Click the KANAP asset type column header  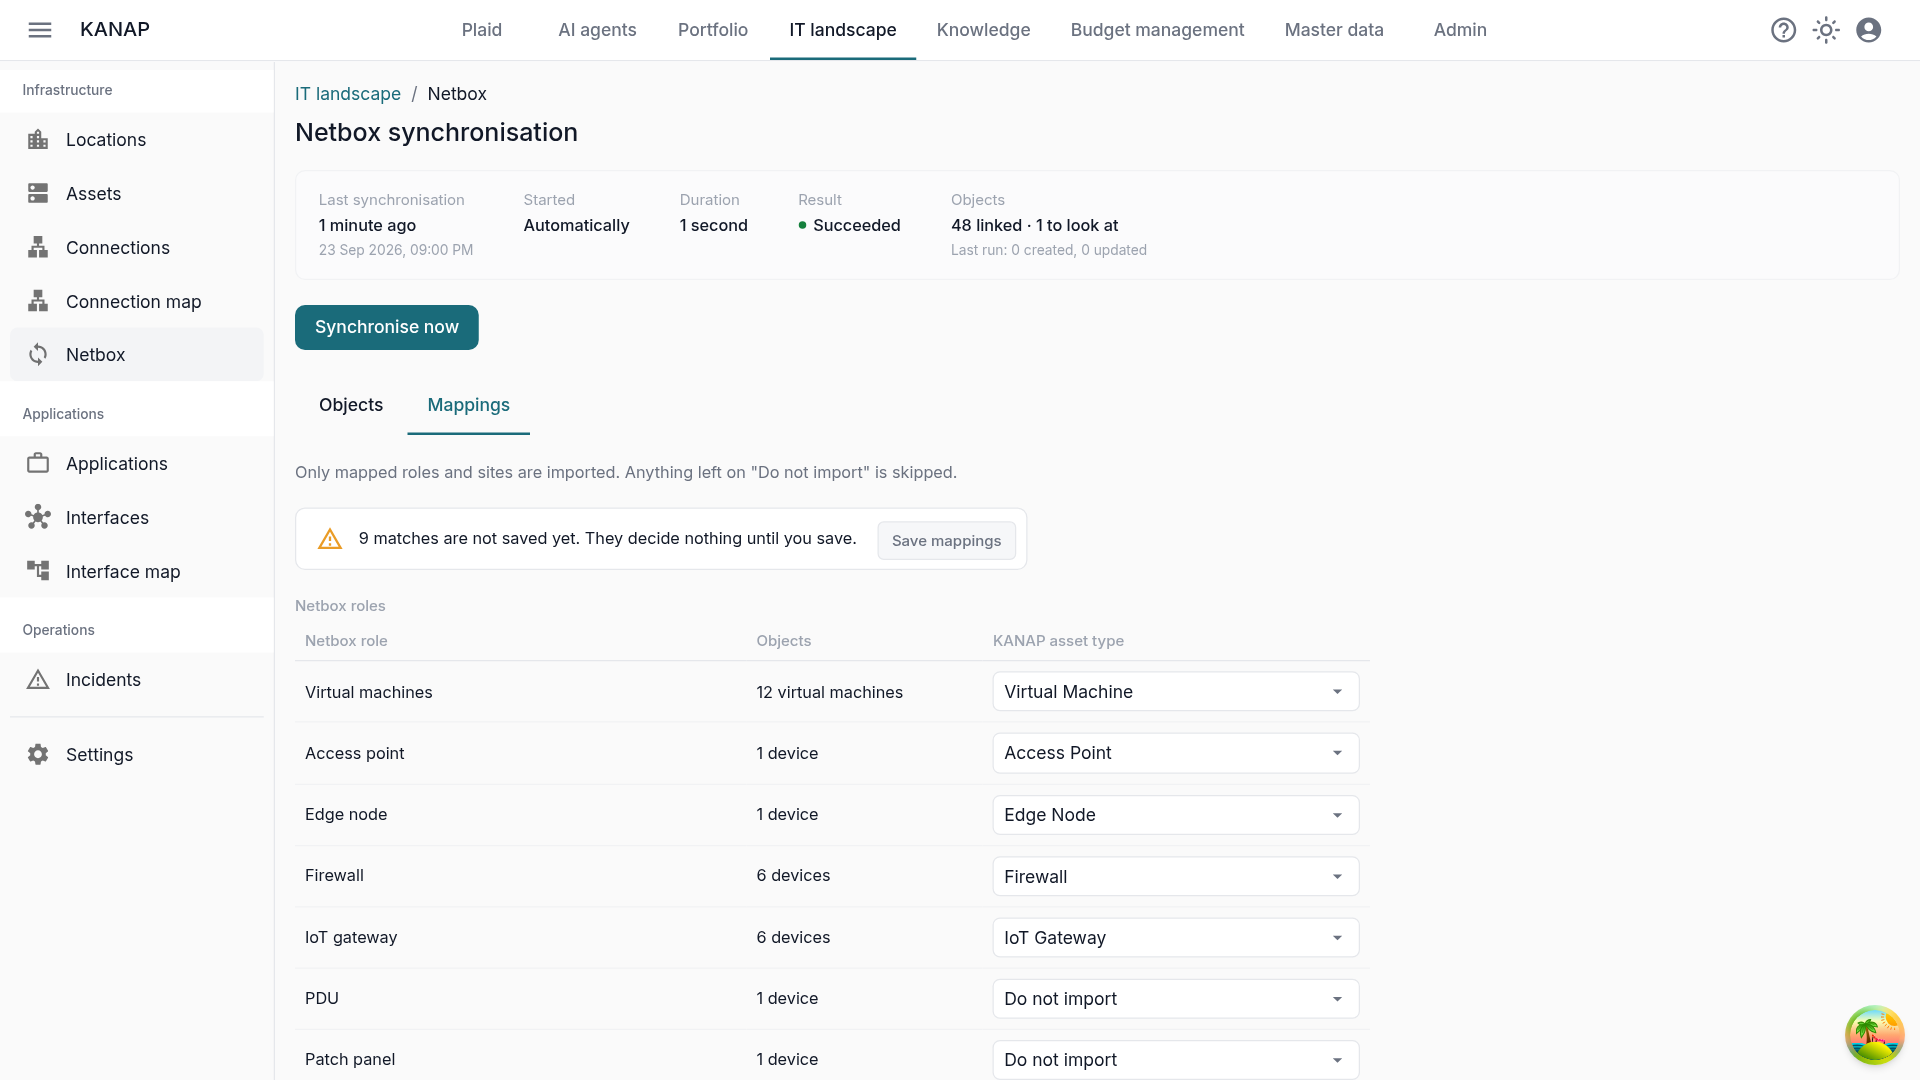(x=1058, y=641)
